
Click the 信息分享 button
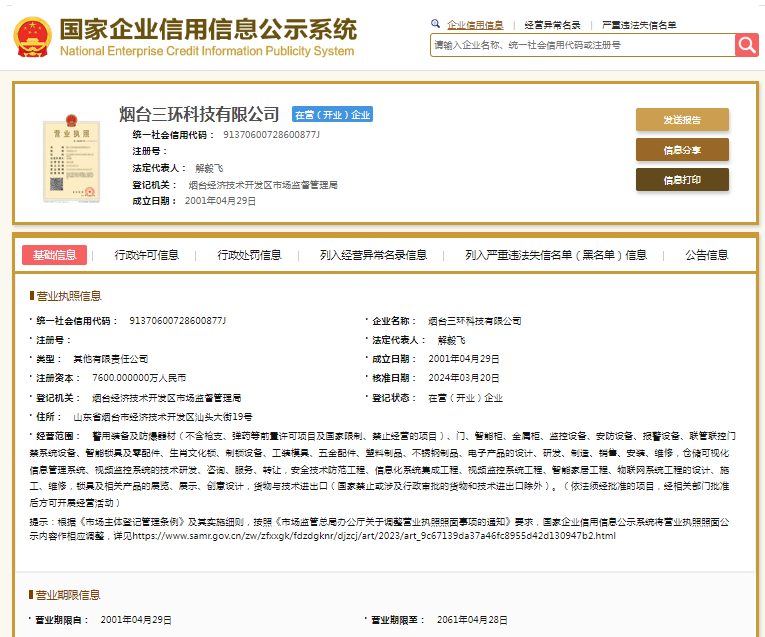(x=682, y=150)
